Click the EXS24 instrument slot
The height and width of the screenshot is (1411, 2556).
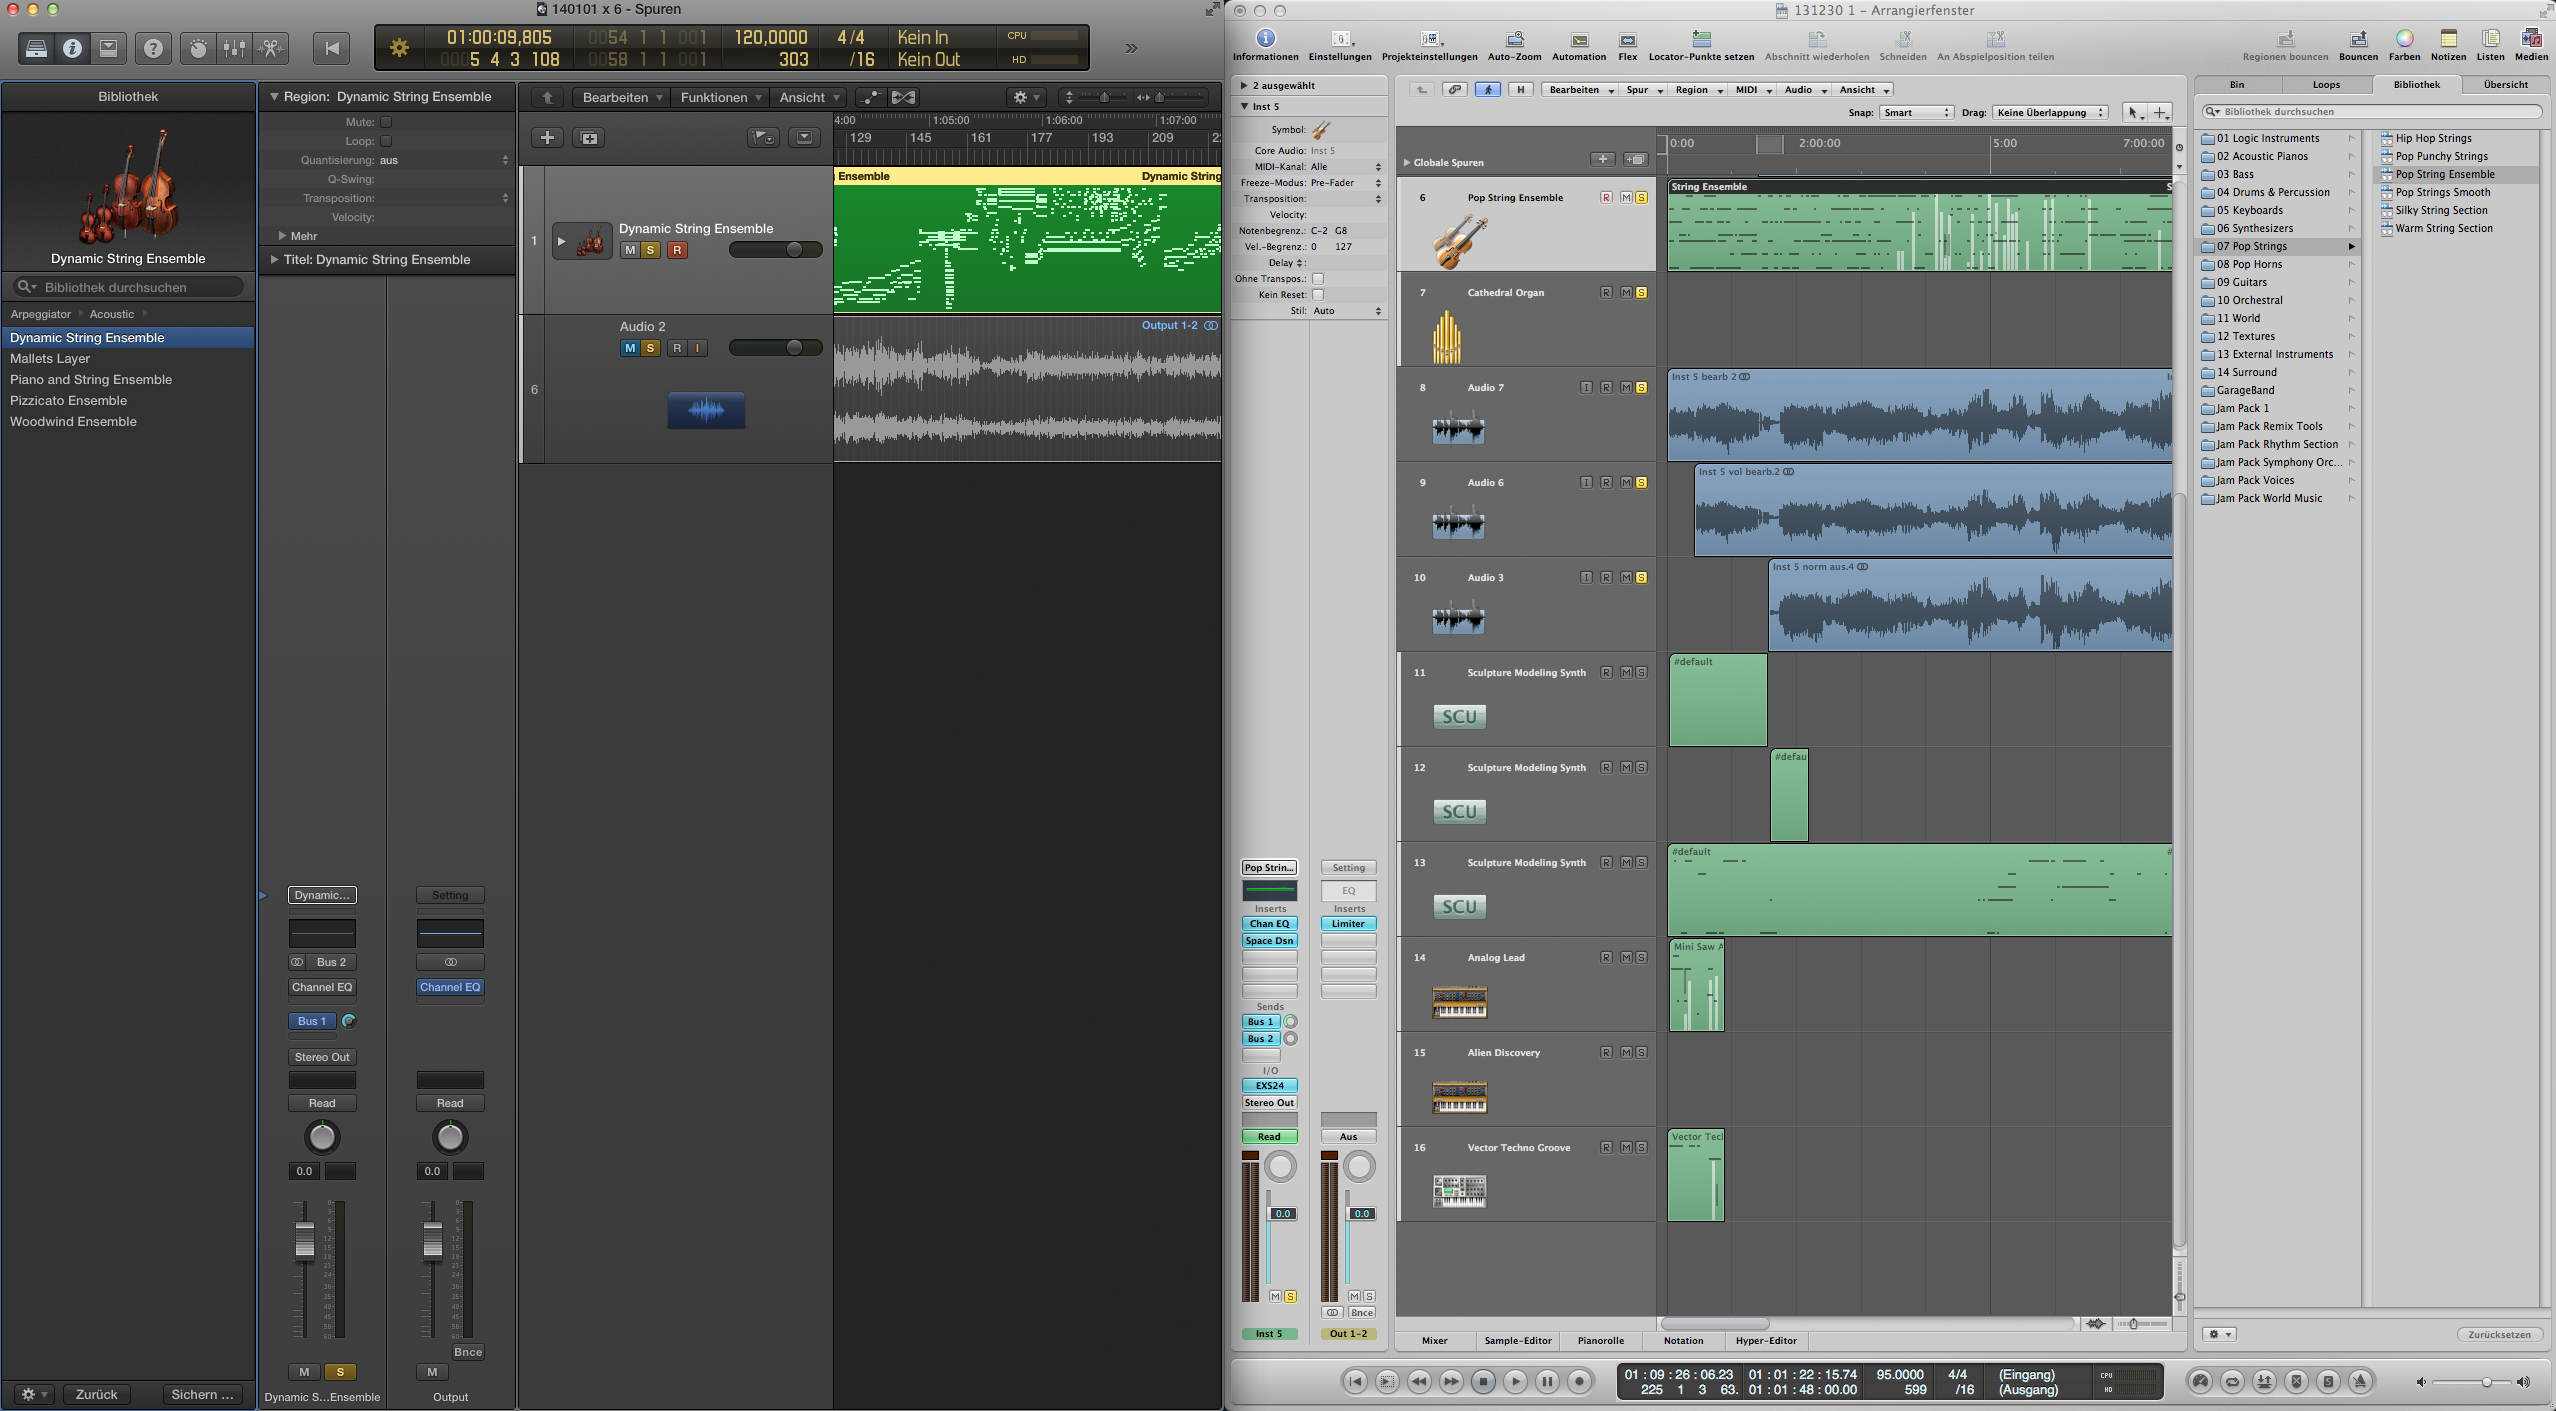coord(1269,1086)
